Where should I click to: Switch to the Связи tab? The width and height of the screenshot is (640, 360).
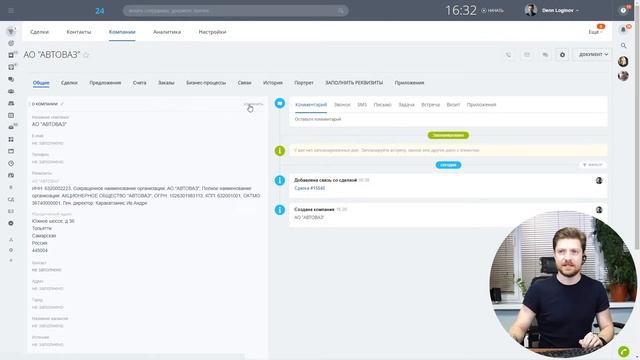[244, 83]
